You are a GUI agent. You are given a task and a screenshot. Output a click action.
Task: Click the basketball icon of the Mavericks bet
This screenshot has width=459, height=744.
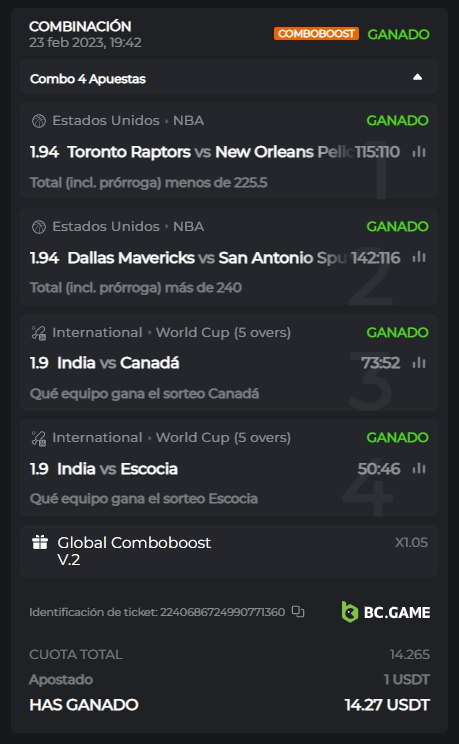pyautogui.click(x=39, y=227)
